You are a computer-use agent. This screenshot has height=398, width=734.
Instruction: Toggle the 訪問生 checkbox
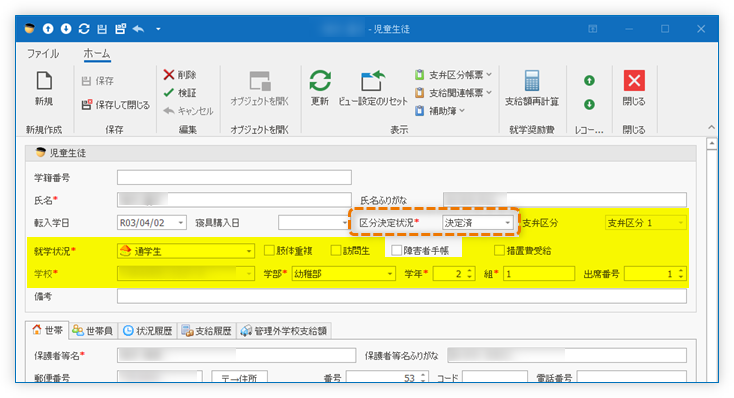(336, 251)
